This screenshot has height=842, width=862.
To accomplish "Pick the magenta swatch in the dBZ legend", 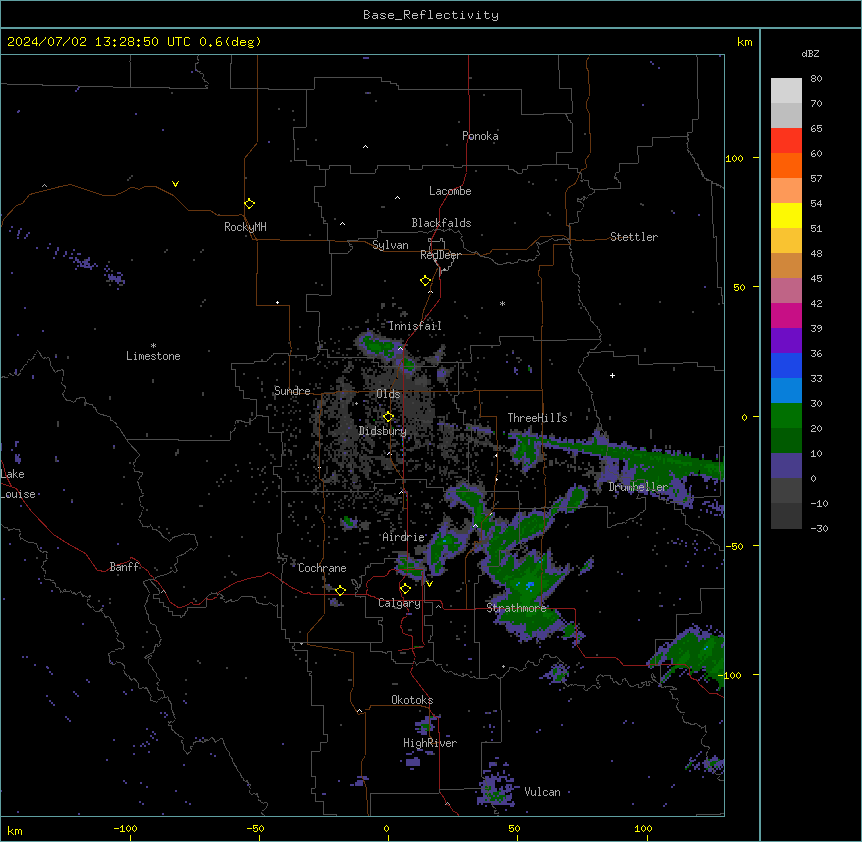I will 786,315.
